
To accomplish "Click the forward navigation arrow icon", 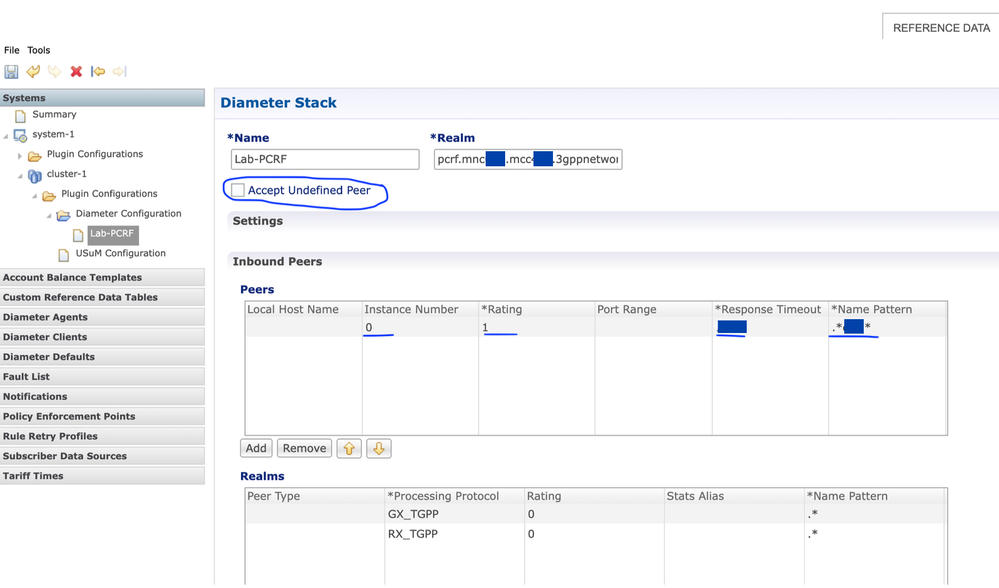I will click(120, 71).
